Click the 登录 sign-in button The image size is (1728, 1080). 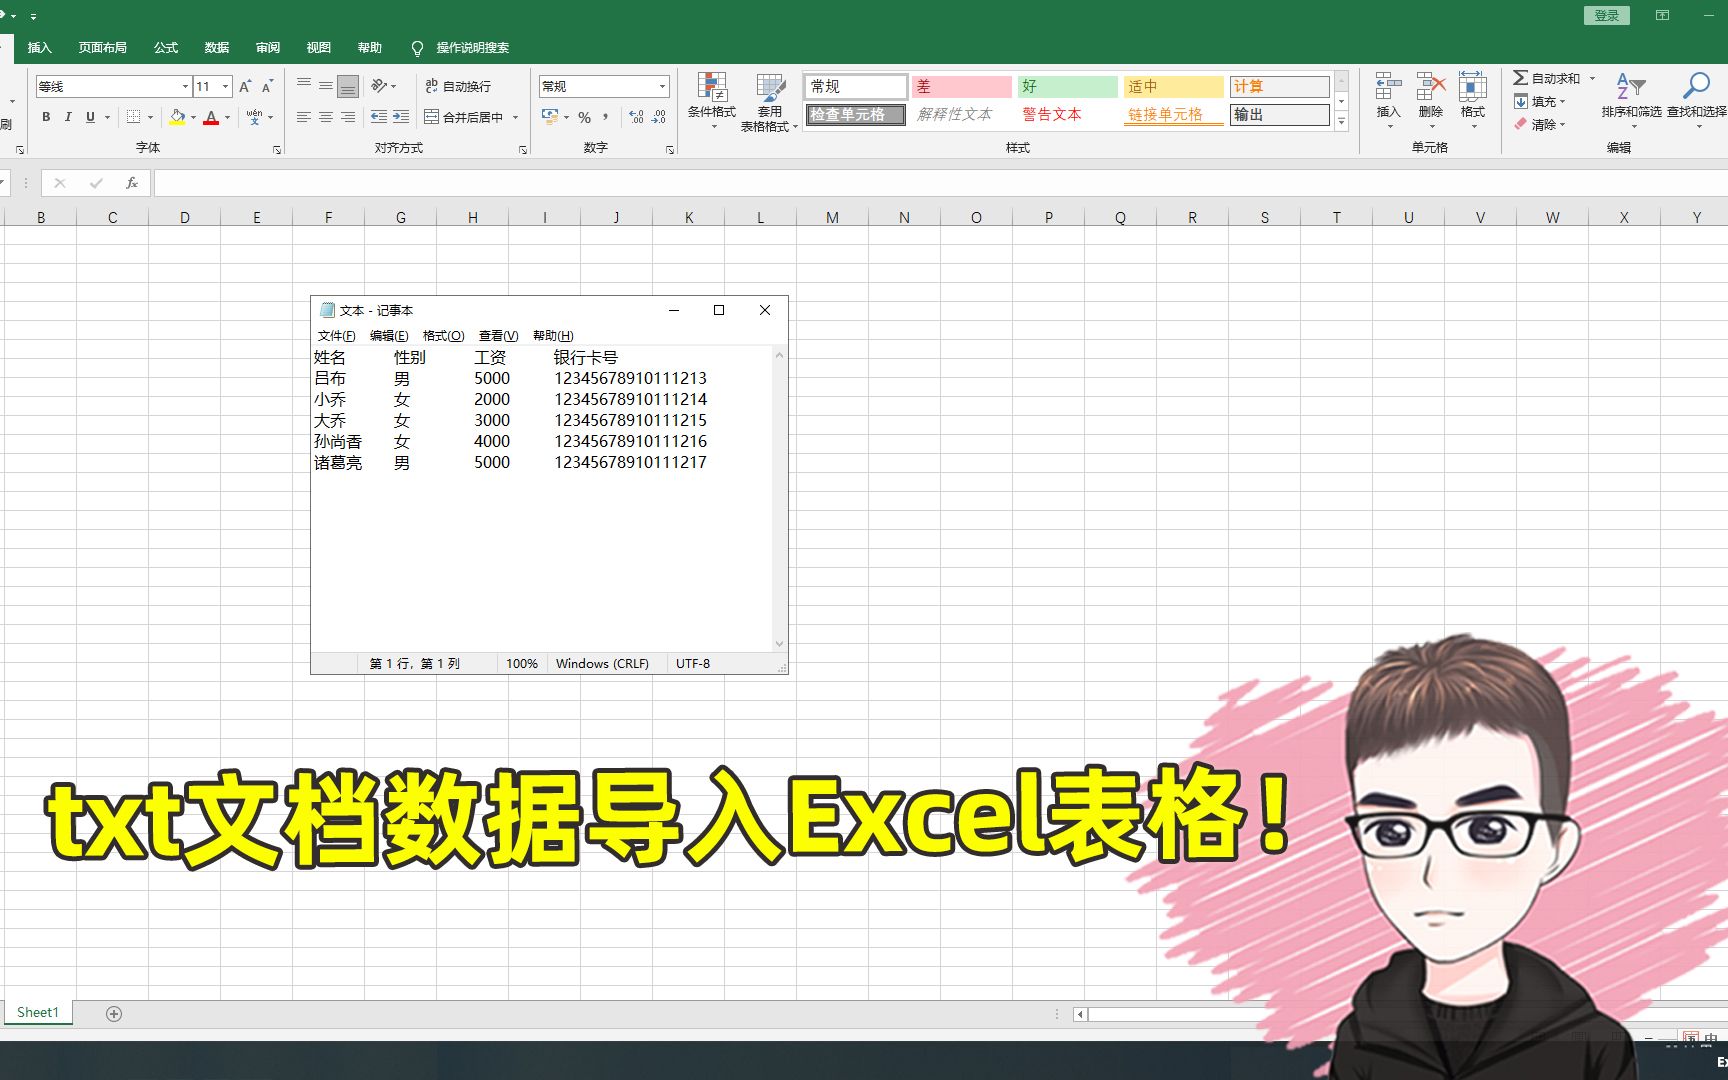click(x=1607, y=15)
